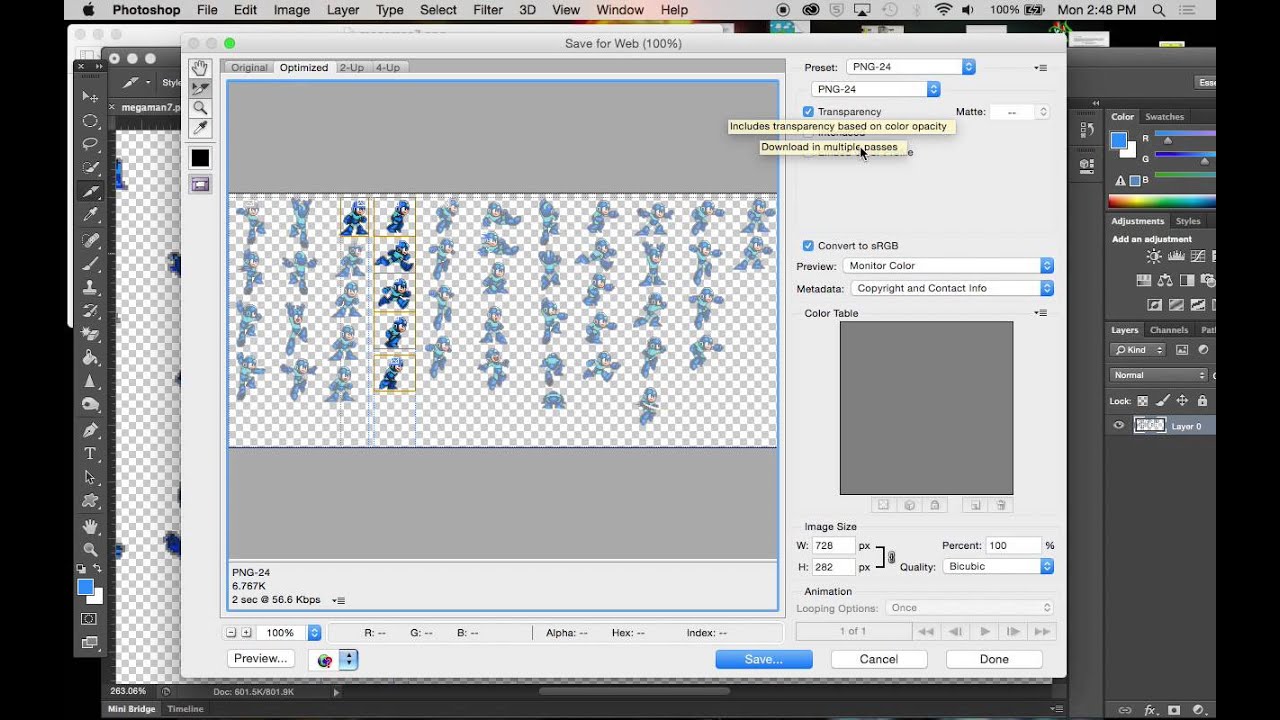The image size is (1280, 720).
Task: Open the Apple menu
Action: (88, 10)
